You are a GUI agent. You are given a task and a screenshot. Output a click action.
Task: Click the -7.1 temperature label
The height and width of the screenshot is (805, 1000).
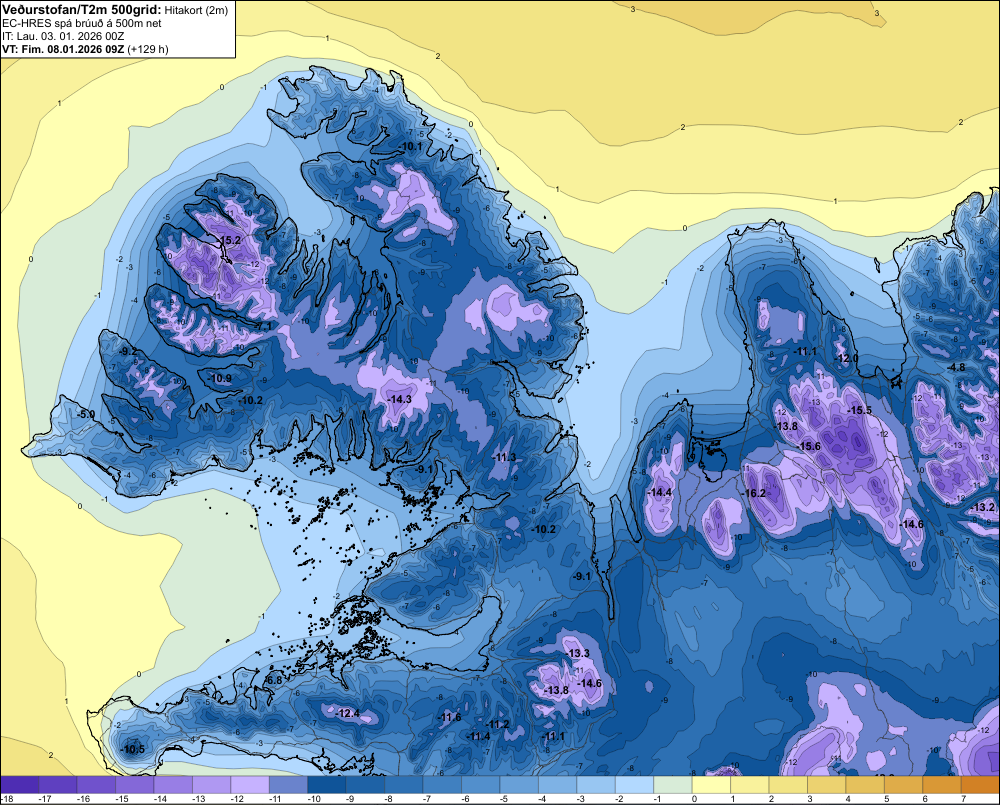(x=262, y=326)
